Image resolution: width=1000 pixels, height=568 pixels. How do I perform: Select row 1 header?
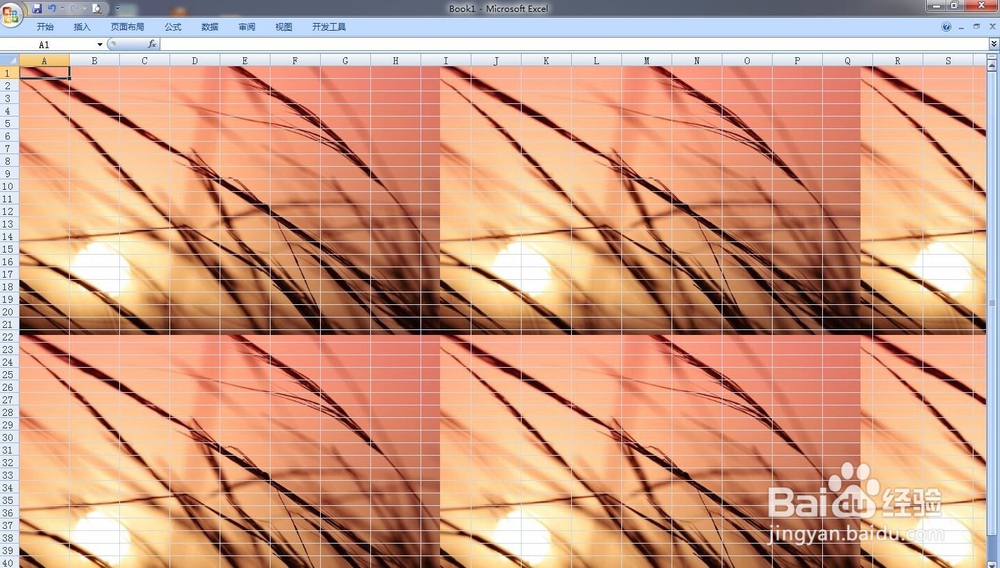(9, 73)
